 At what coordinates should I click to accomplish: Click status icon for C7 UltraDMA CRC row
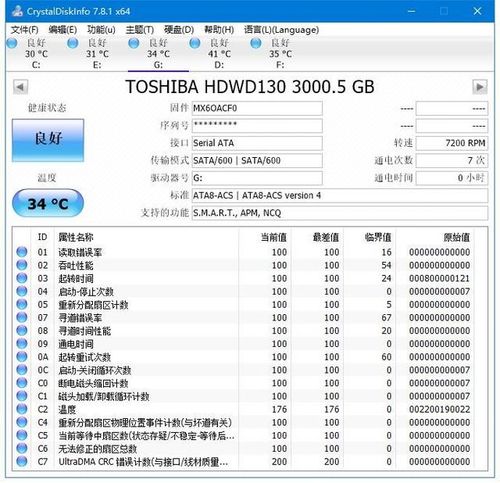click(x=22, y=461)
